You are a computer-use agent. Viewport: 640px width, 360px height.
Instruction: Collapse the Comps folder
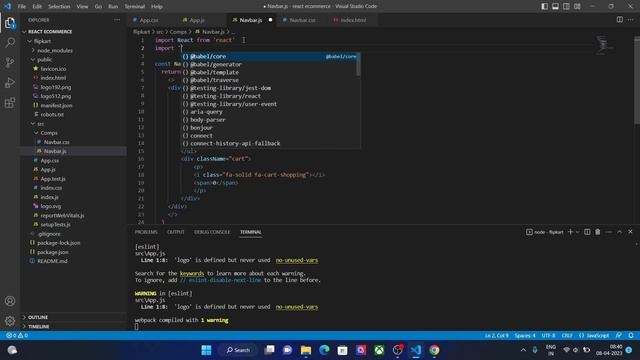(x=49, y=133)
